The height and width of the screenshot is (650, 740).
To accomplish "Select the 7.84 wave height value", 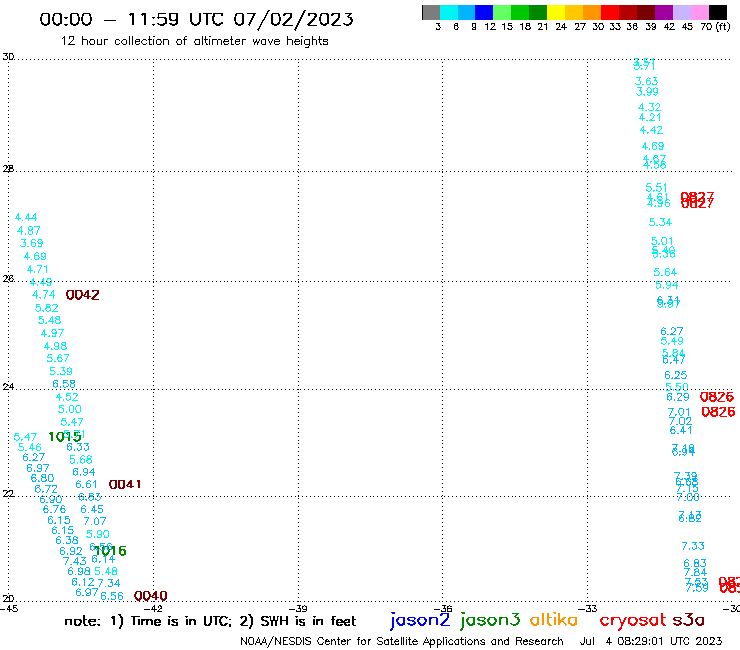I will [x=695, y=572].
